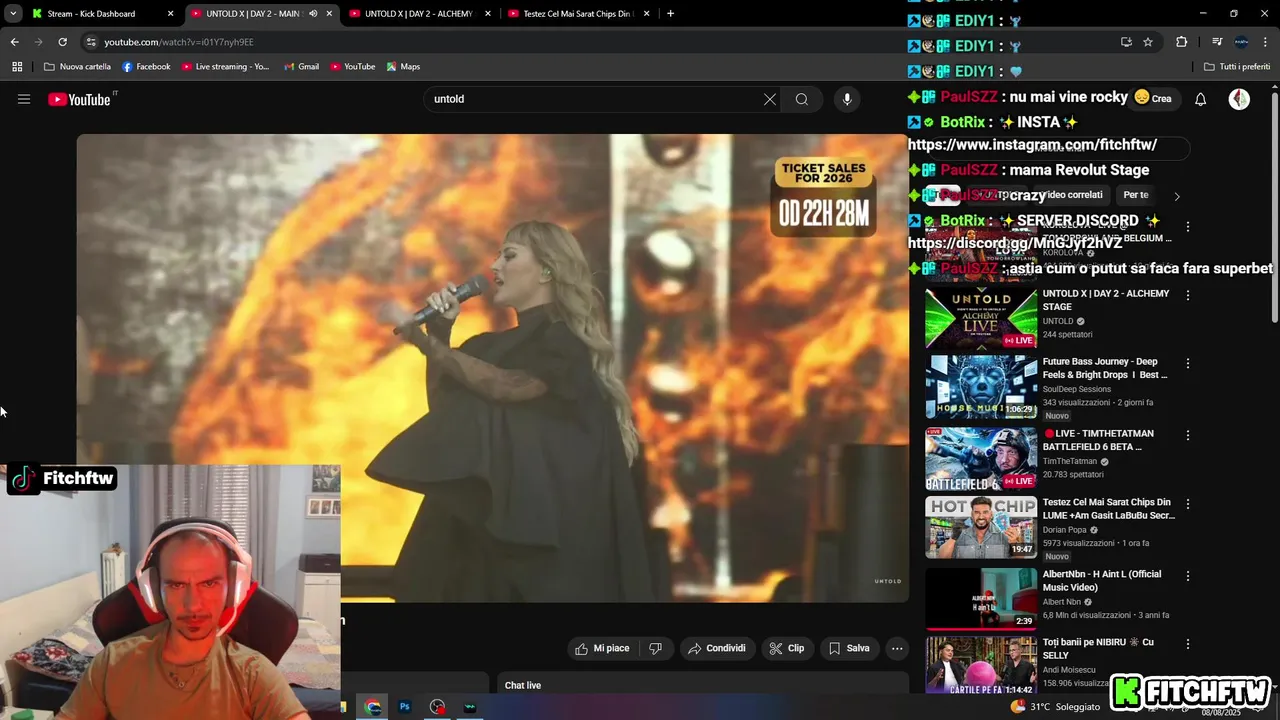Image resolution: width=1280 pixels, height=720 pixels.
Task: Open the Future Bass Journey video thumbnail
Action: pyautogui.click(x=981, y=387)
